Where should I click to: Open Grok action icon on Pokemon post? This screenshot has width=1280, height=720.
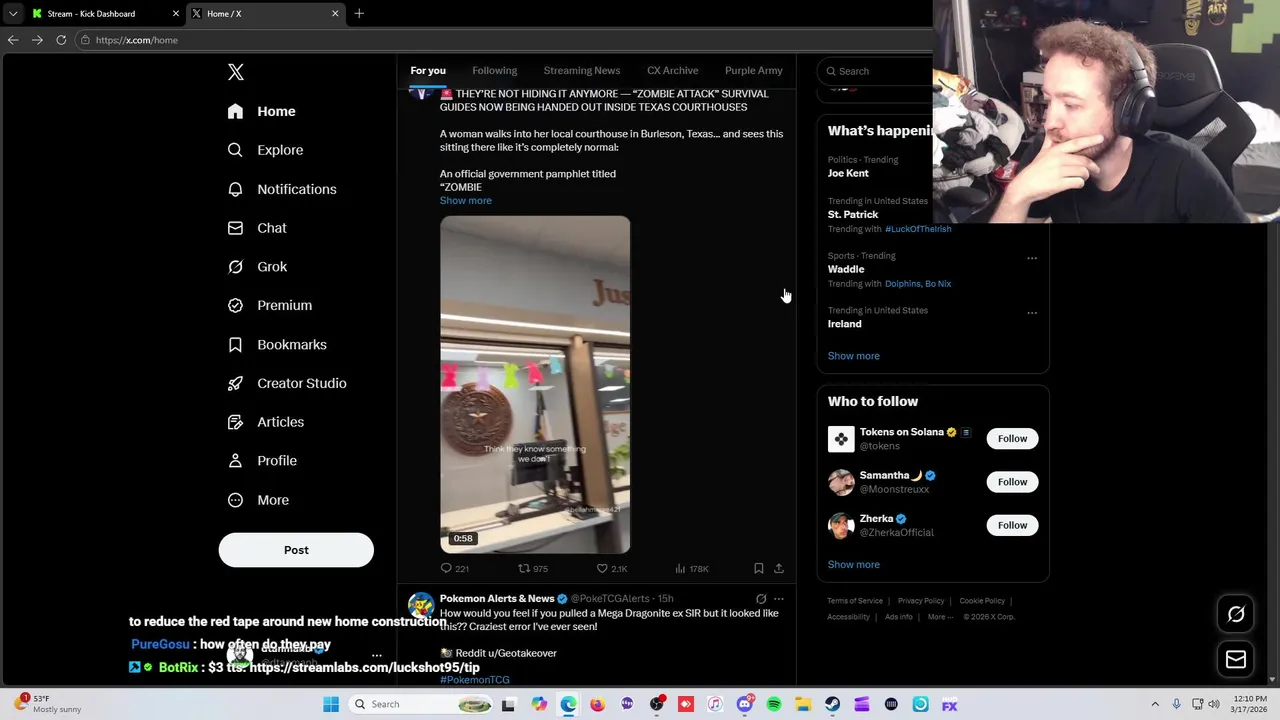[x=761, y=599]
